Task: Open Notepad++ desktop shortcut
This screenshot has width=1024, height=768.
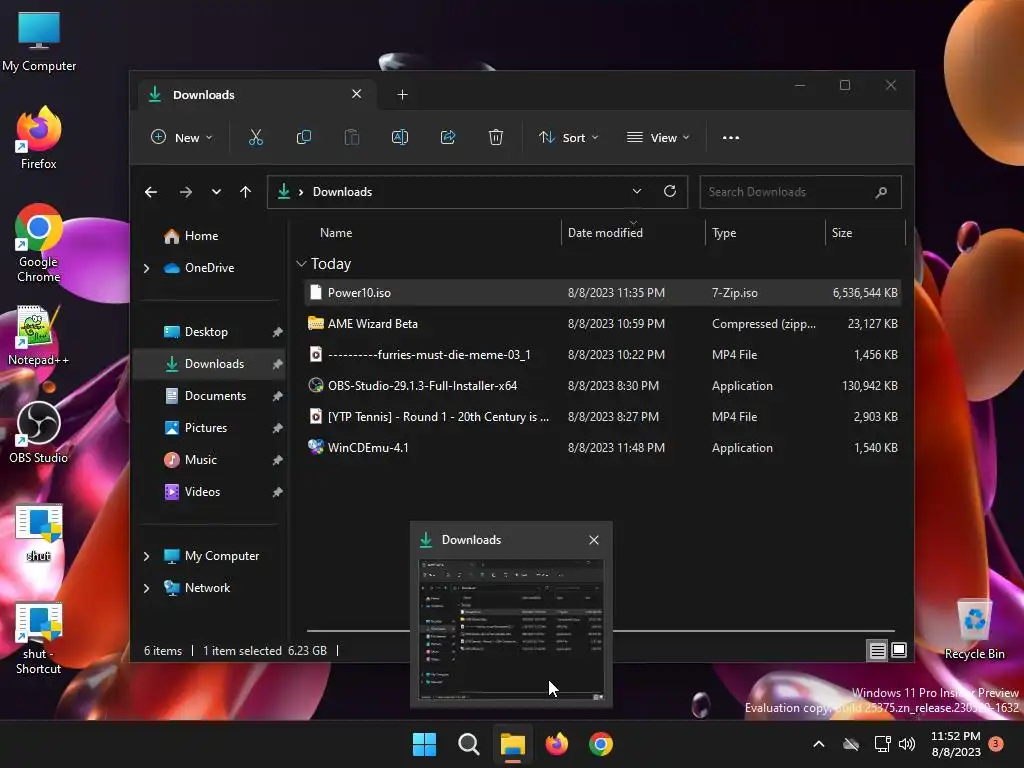Action: pyautogui.click(x=39, y=336)
